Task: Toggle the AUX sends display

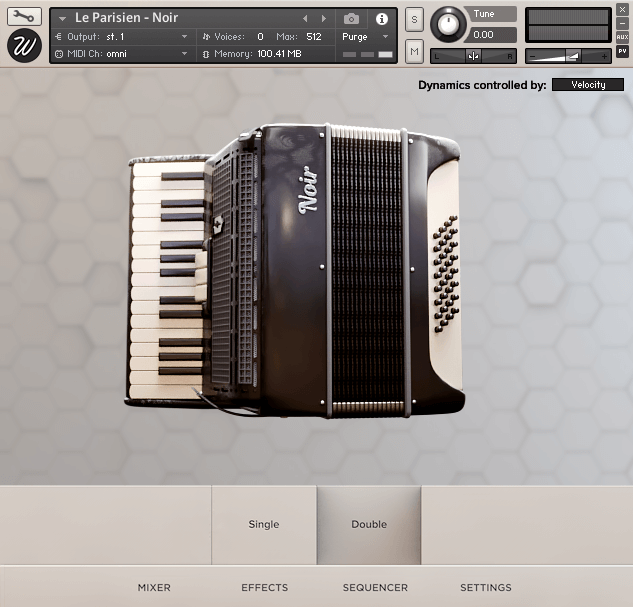Action: pos(622,37)
